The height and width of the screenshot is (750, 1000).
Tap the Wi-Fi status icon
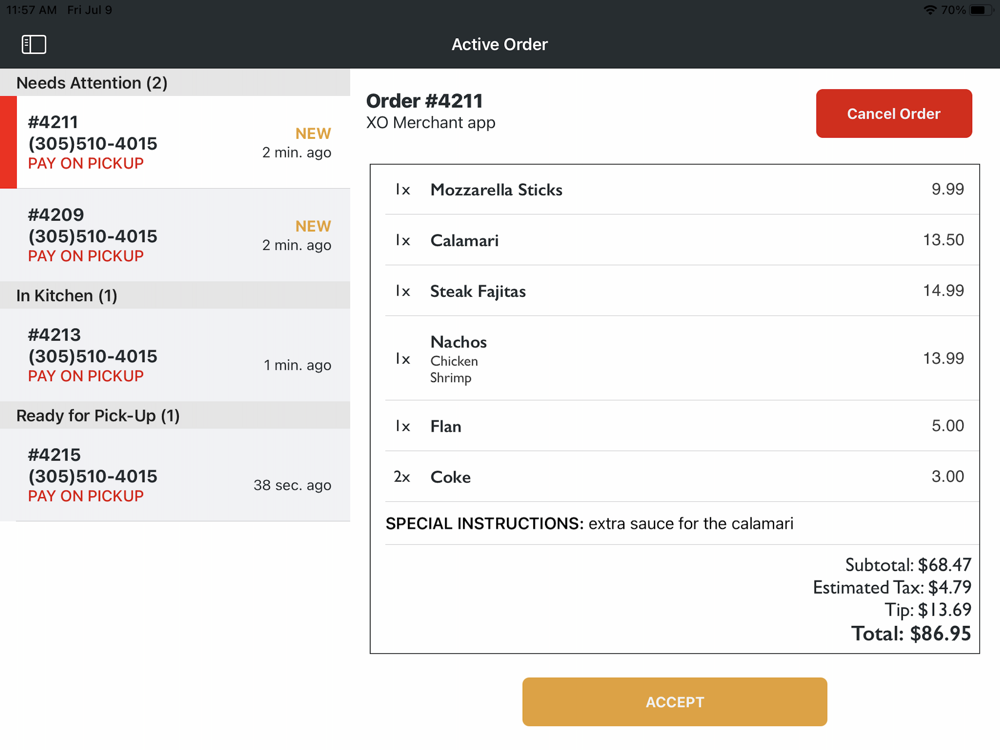[930, 10]
